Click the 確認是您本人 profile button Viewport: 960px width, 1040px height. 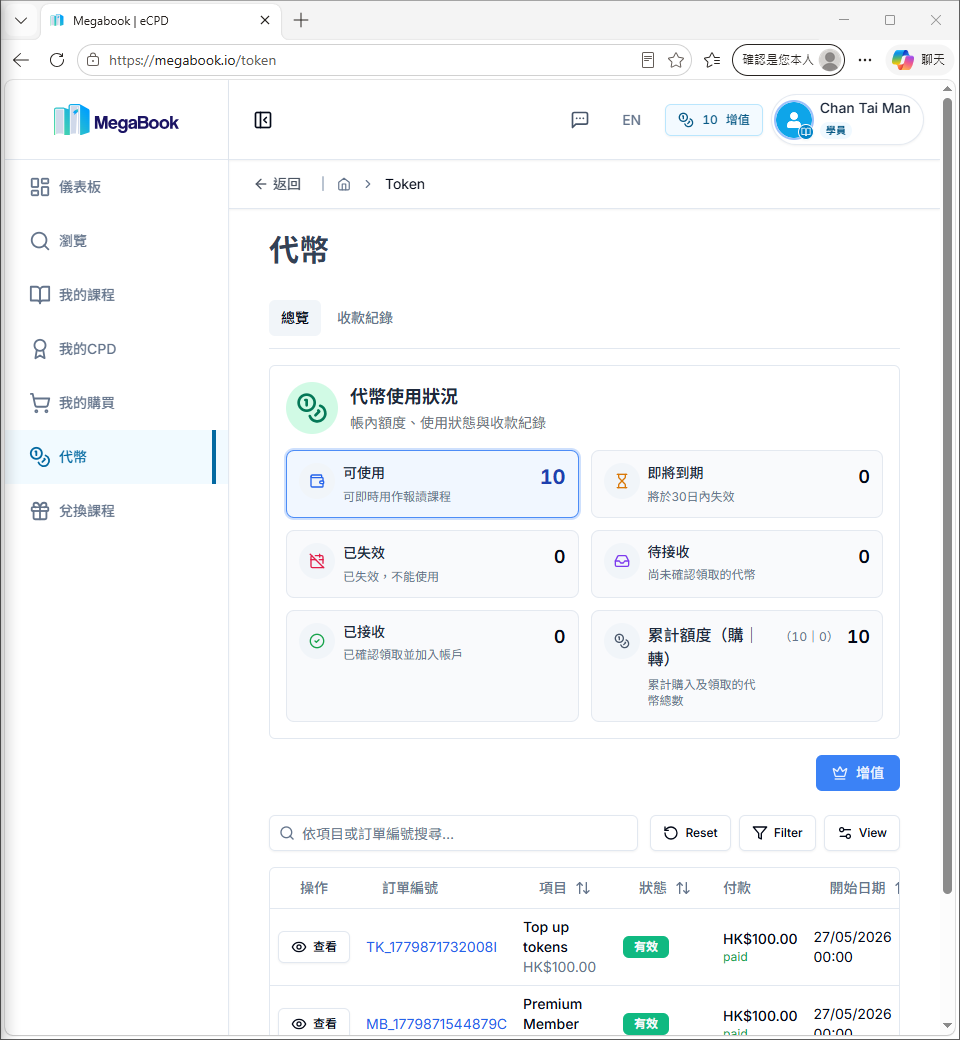[788, 60]
